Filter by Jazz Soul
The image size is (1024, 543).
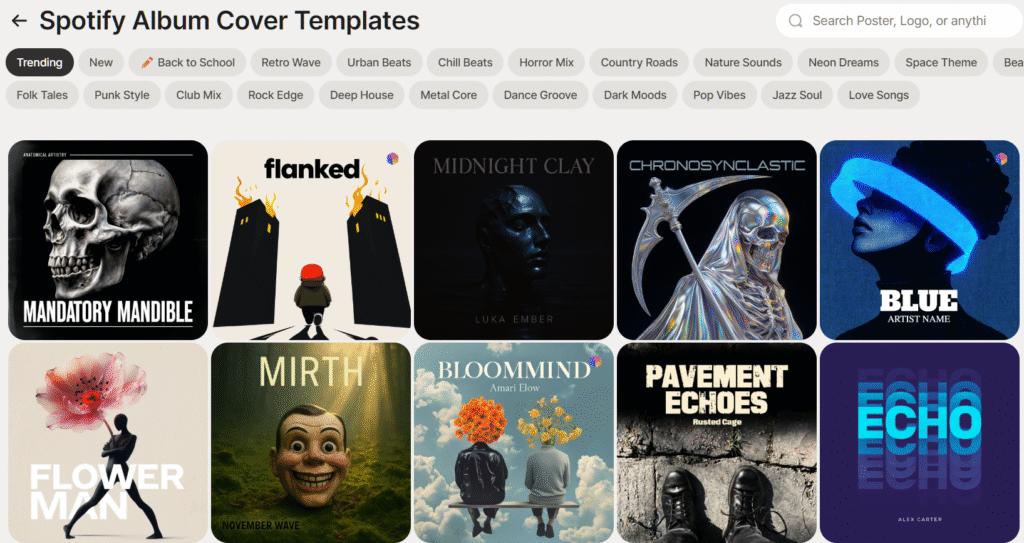[x=797, y=95]
